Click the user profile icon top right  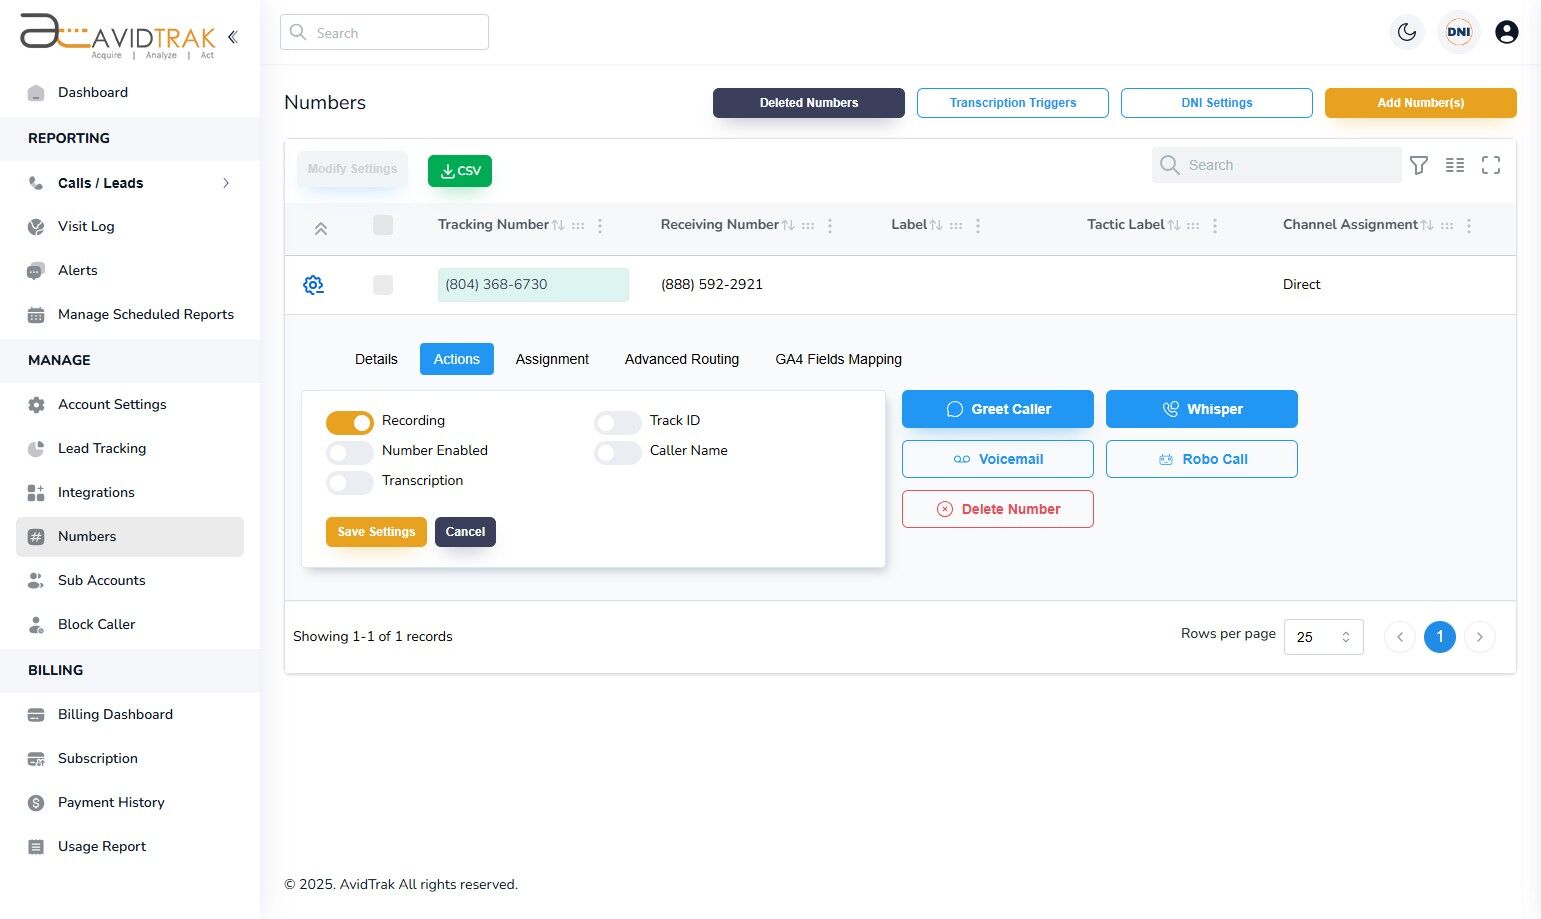click(1506, 31)
